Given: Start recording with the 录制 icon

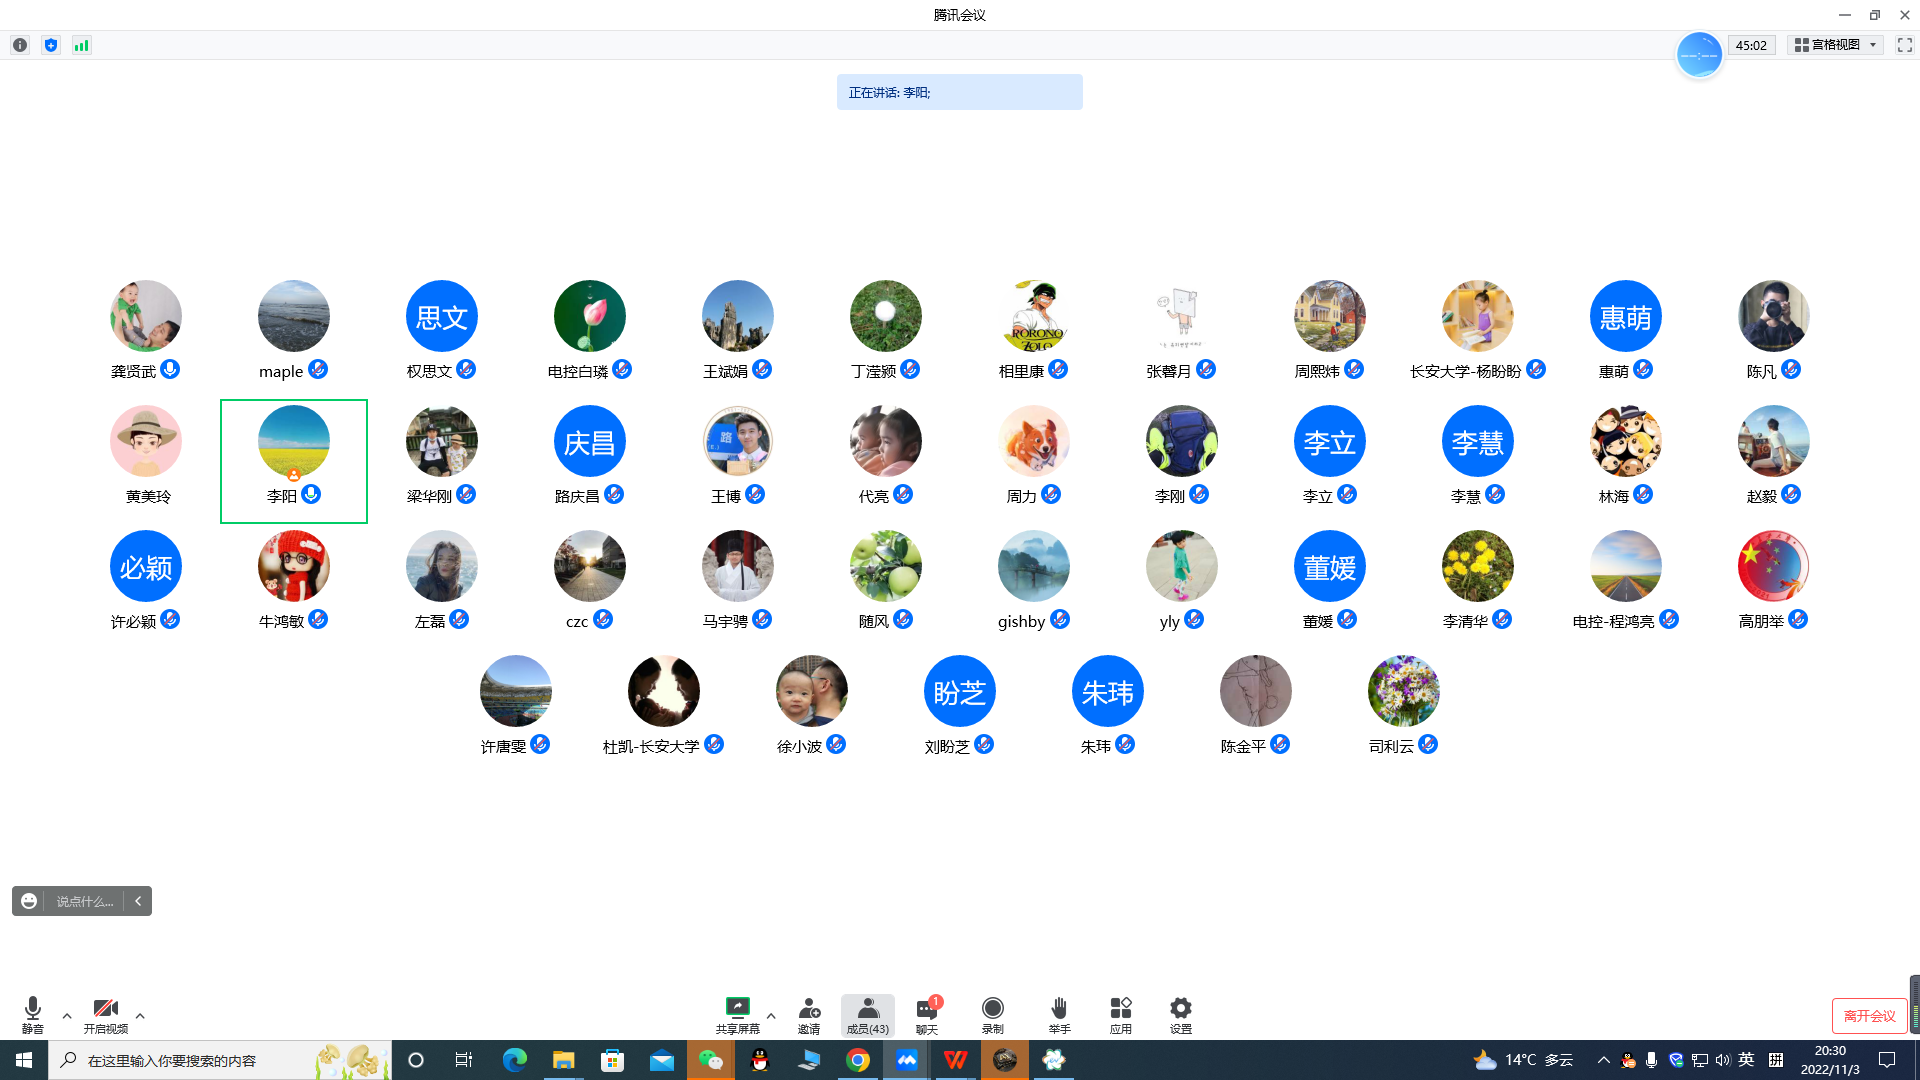Looking at the screenshot, I should (x=993, y=1015).
